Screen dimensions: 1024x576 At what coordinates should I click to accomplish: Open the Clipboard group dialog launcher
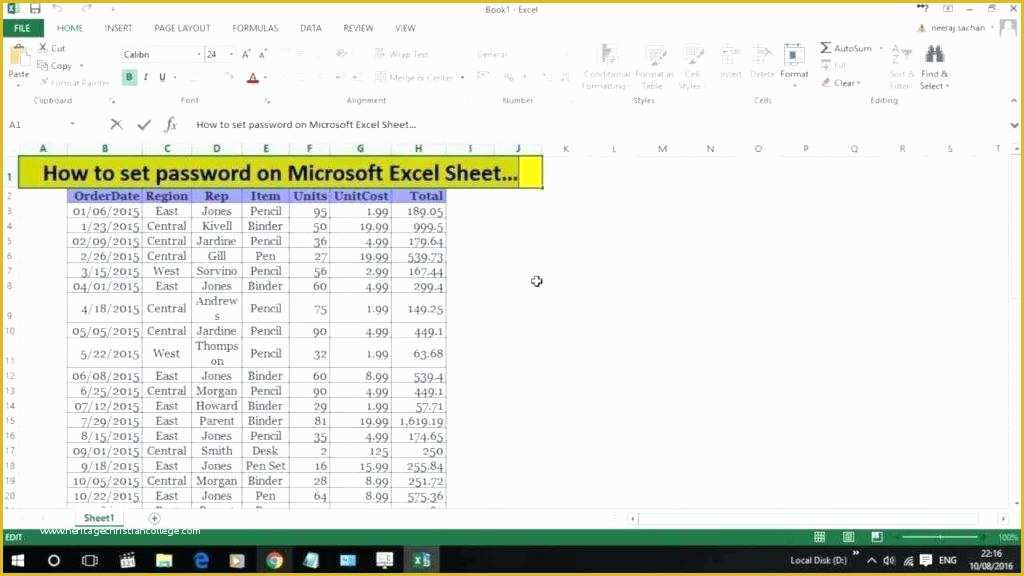tap(112, 101)
